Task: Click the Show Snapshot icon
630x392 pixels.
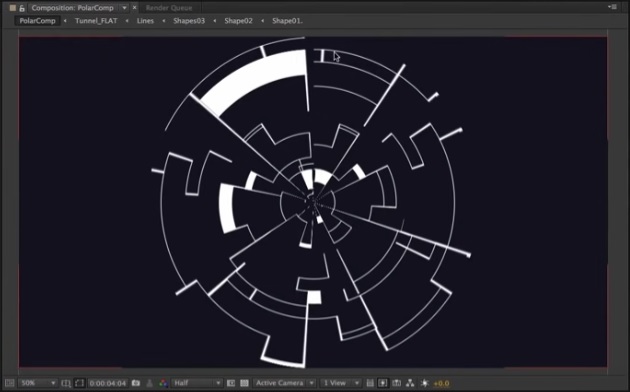Action: point(149,383)
